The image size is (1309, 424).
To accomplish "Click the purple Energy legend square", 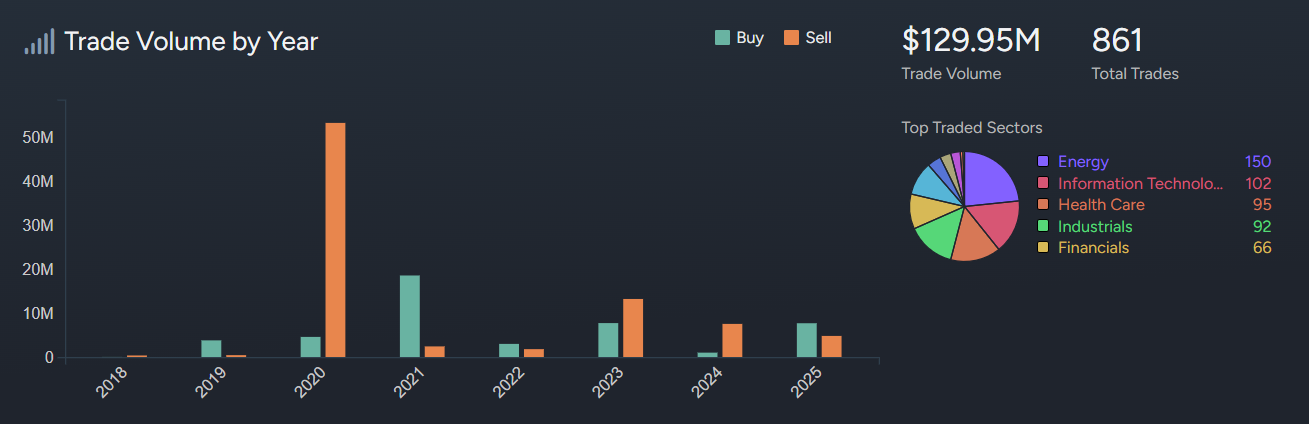I will (x=1043, y=162).
